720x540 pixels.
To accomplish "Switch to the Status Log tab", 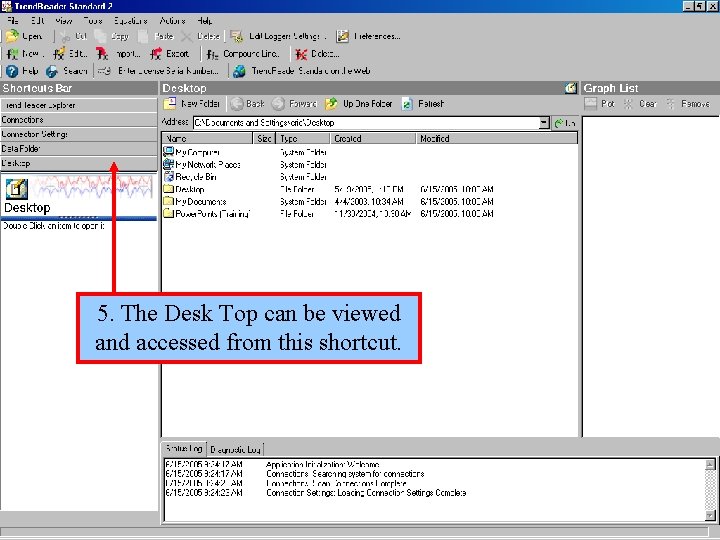I will point(184,449).
